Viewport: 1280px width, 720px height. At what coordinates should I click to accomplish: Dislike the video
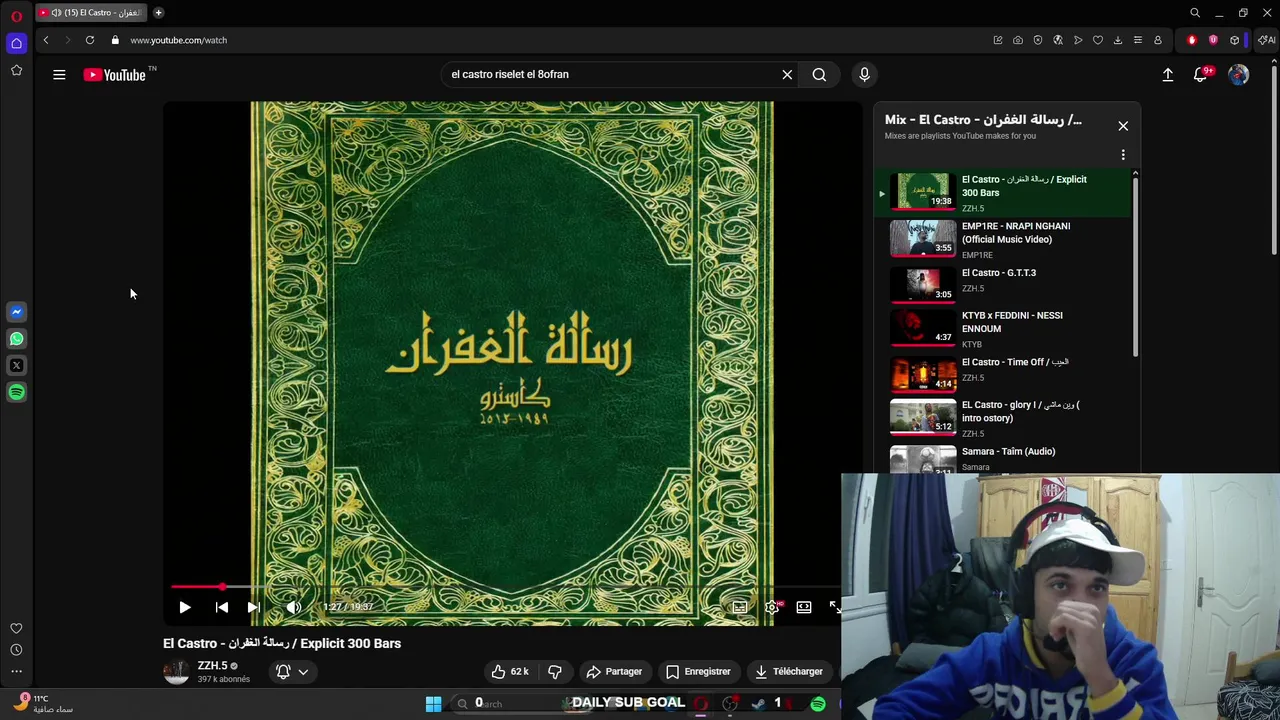click(555, 671)
